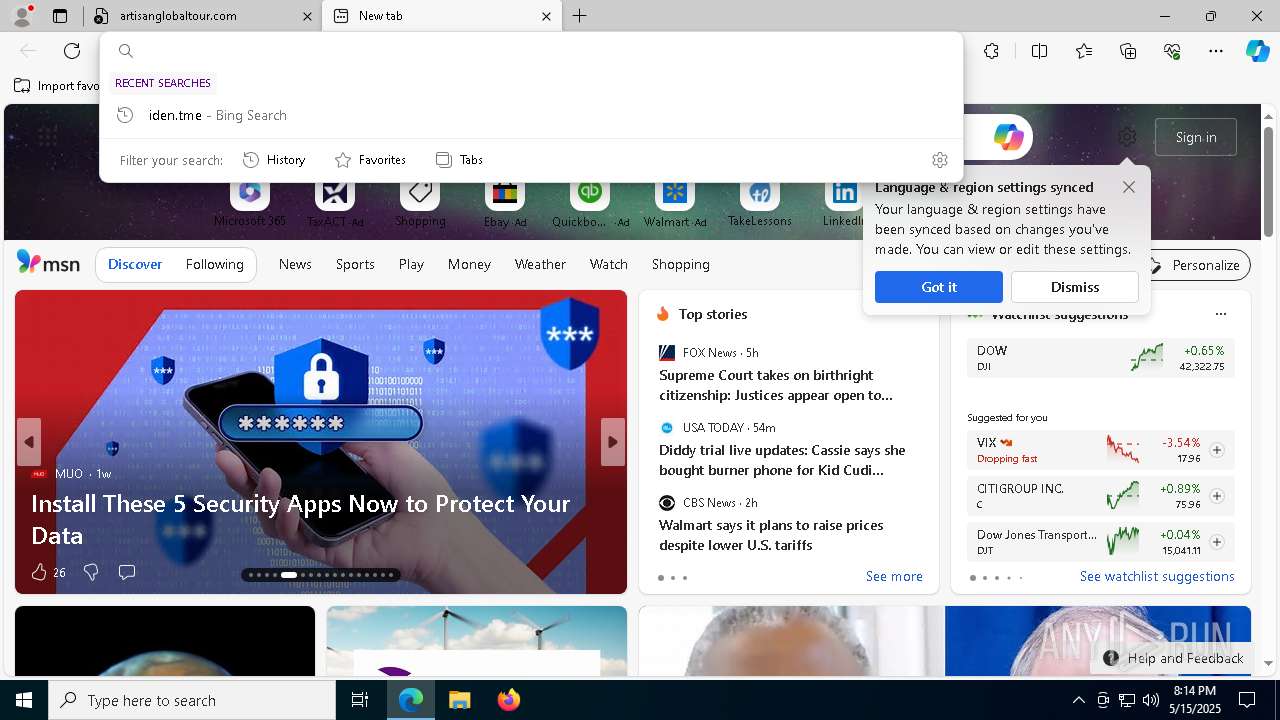Image resolution: width=1280 pixels, height=720 pixels.
Task: Open the browser profile icon
Action: click(x=21, y=16)
